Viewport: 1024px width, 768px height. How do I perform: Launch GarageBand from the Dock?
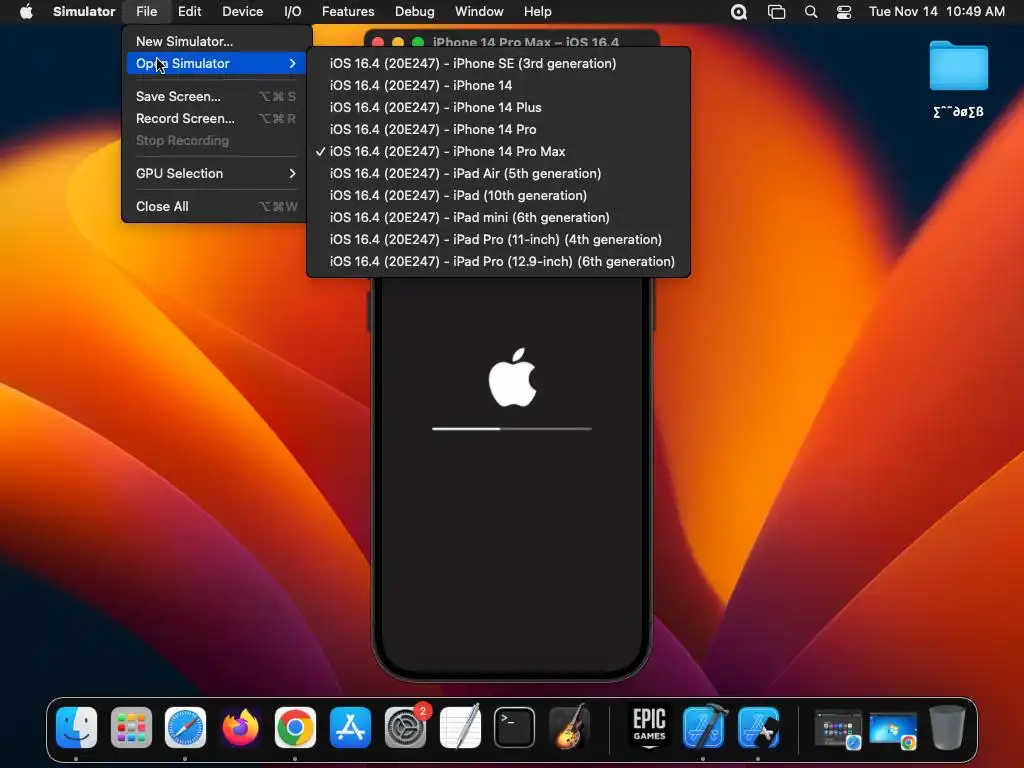(569, 728)
